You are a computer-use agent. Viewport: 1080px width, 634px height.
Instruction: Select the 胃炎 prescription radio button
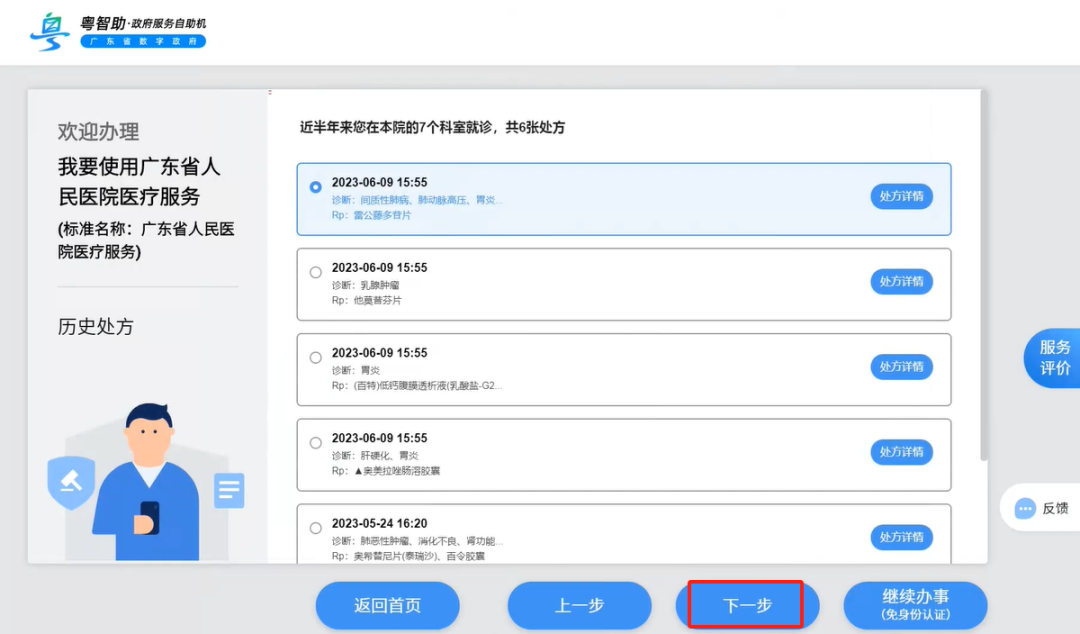click(315, 356)
